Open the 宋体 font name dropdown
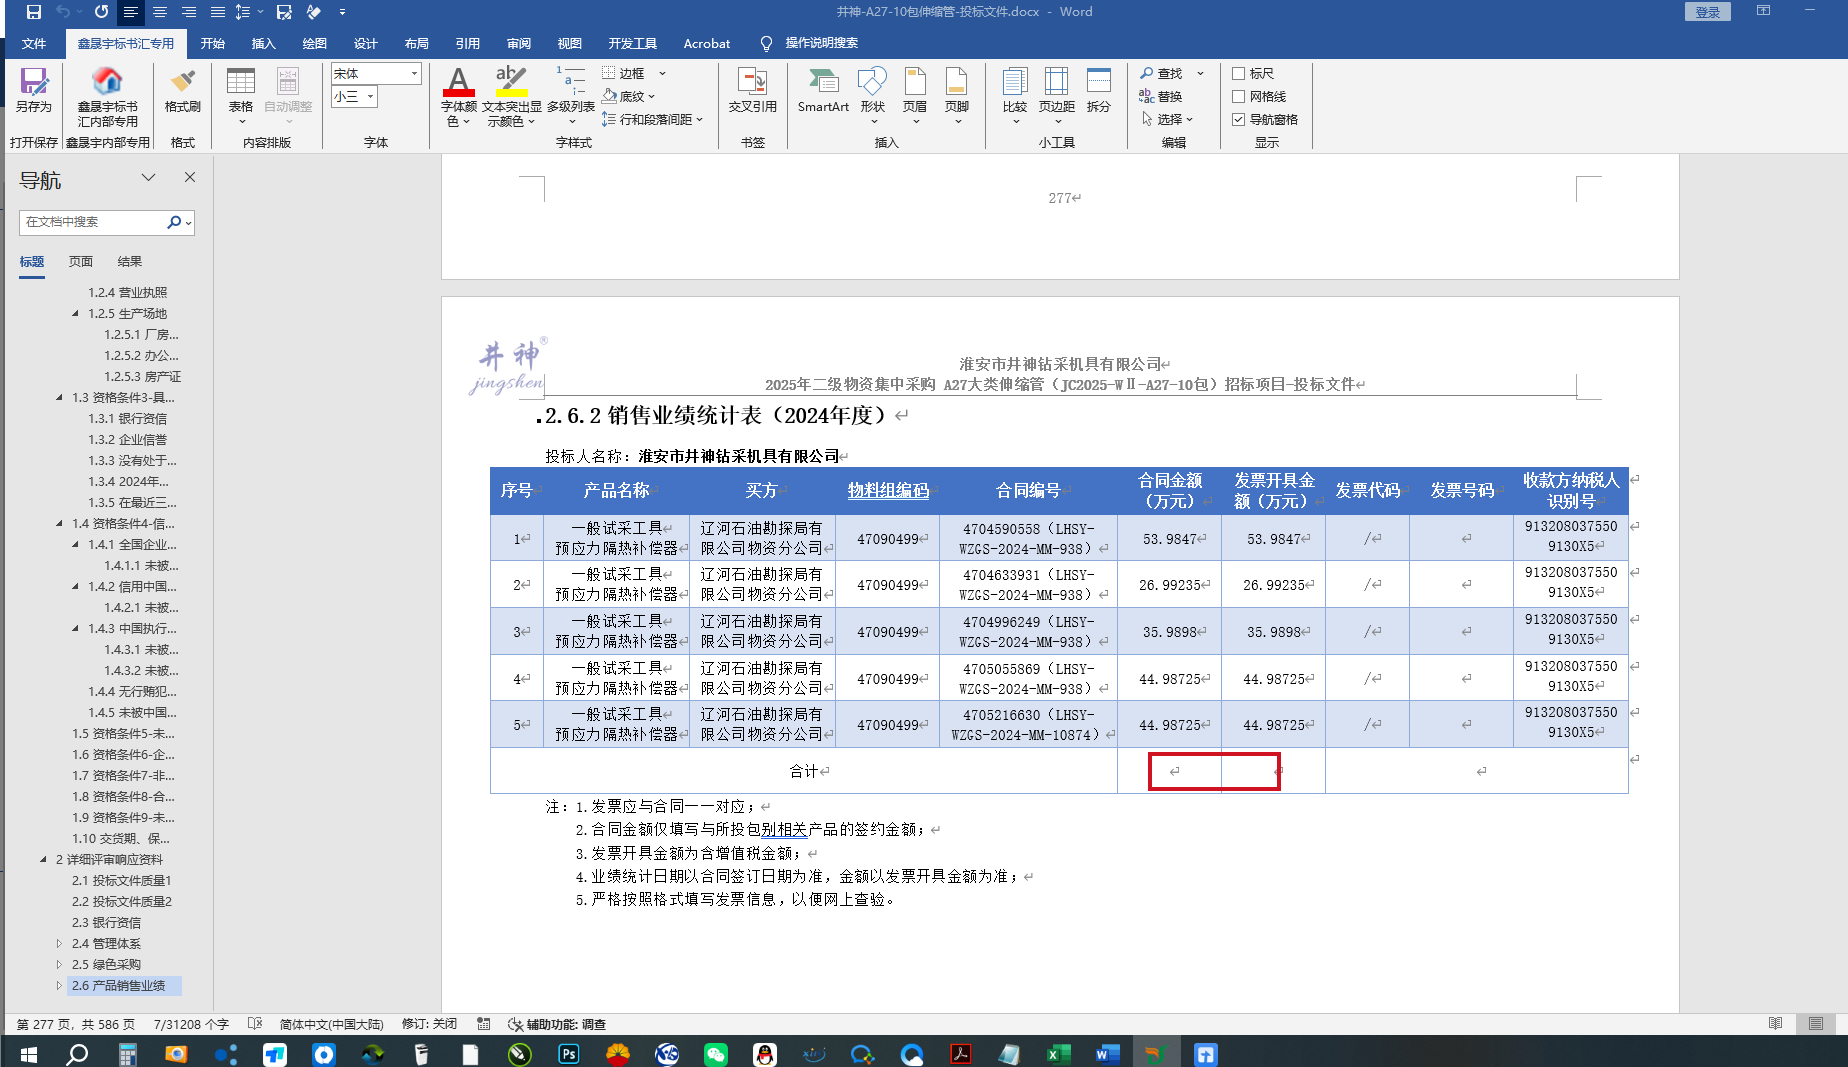Image resolution: width=1848 pixels, height=1067 pixels. 414,74
